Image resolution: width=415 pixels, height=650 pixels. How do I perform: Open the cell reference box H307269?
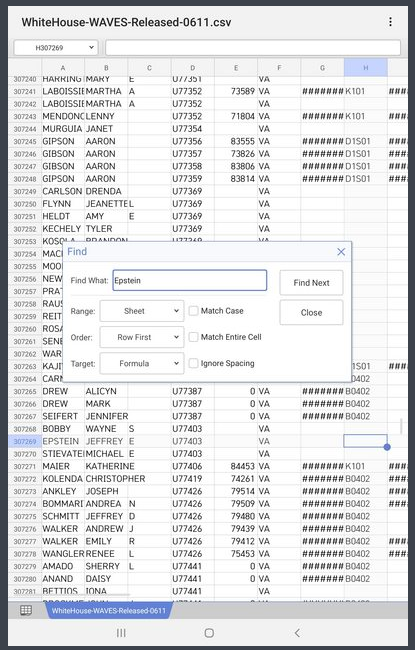(56, 48)
